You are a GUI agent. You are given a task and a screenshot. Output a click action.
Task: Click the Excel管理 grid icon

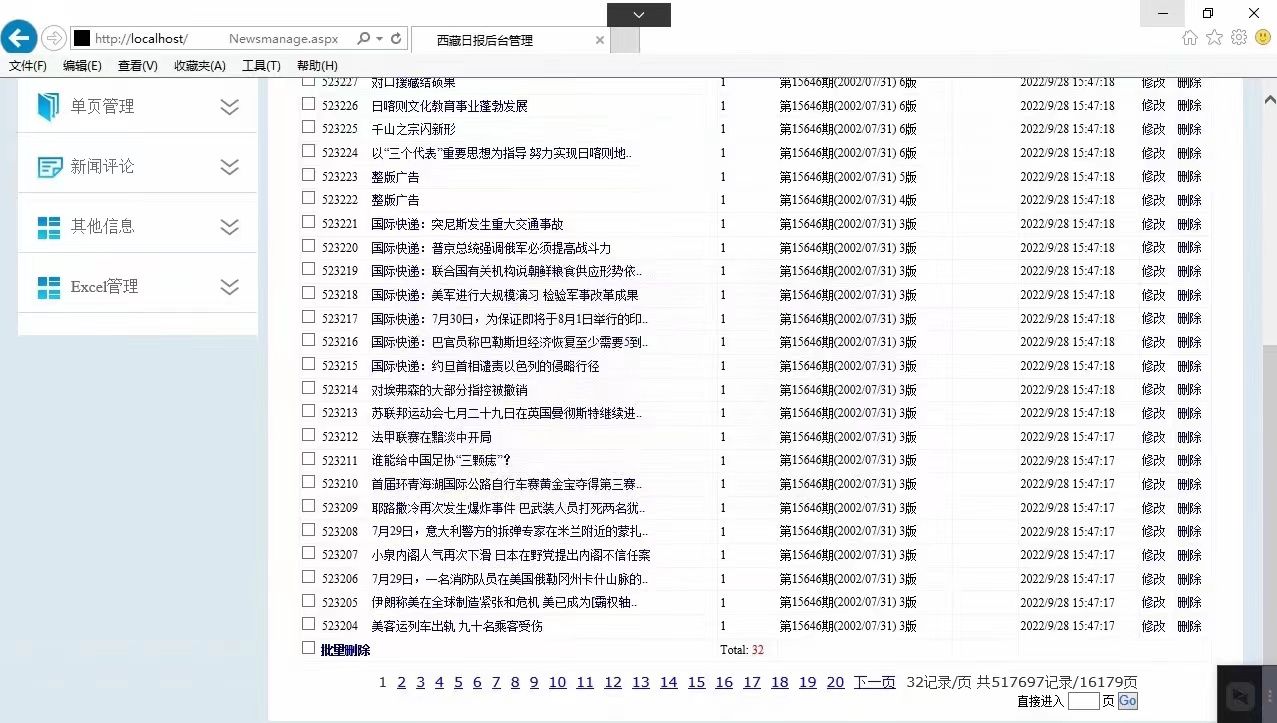click(49, 287)
